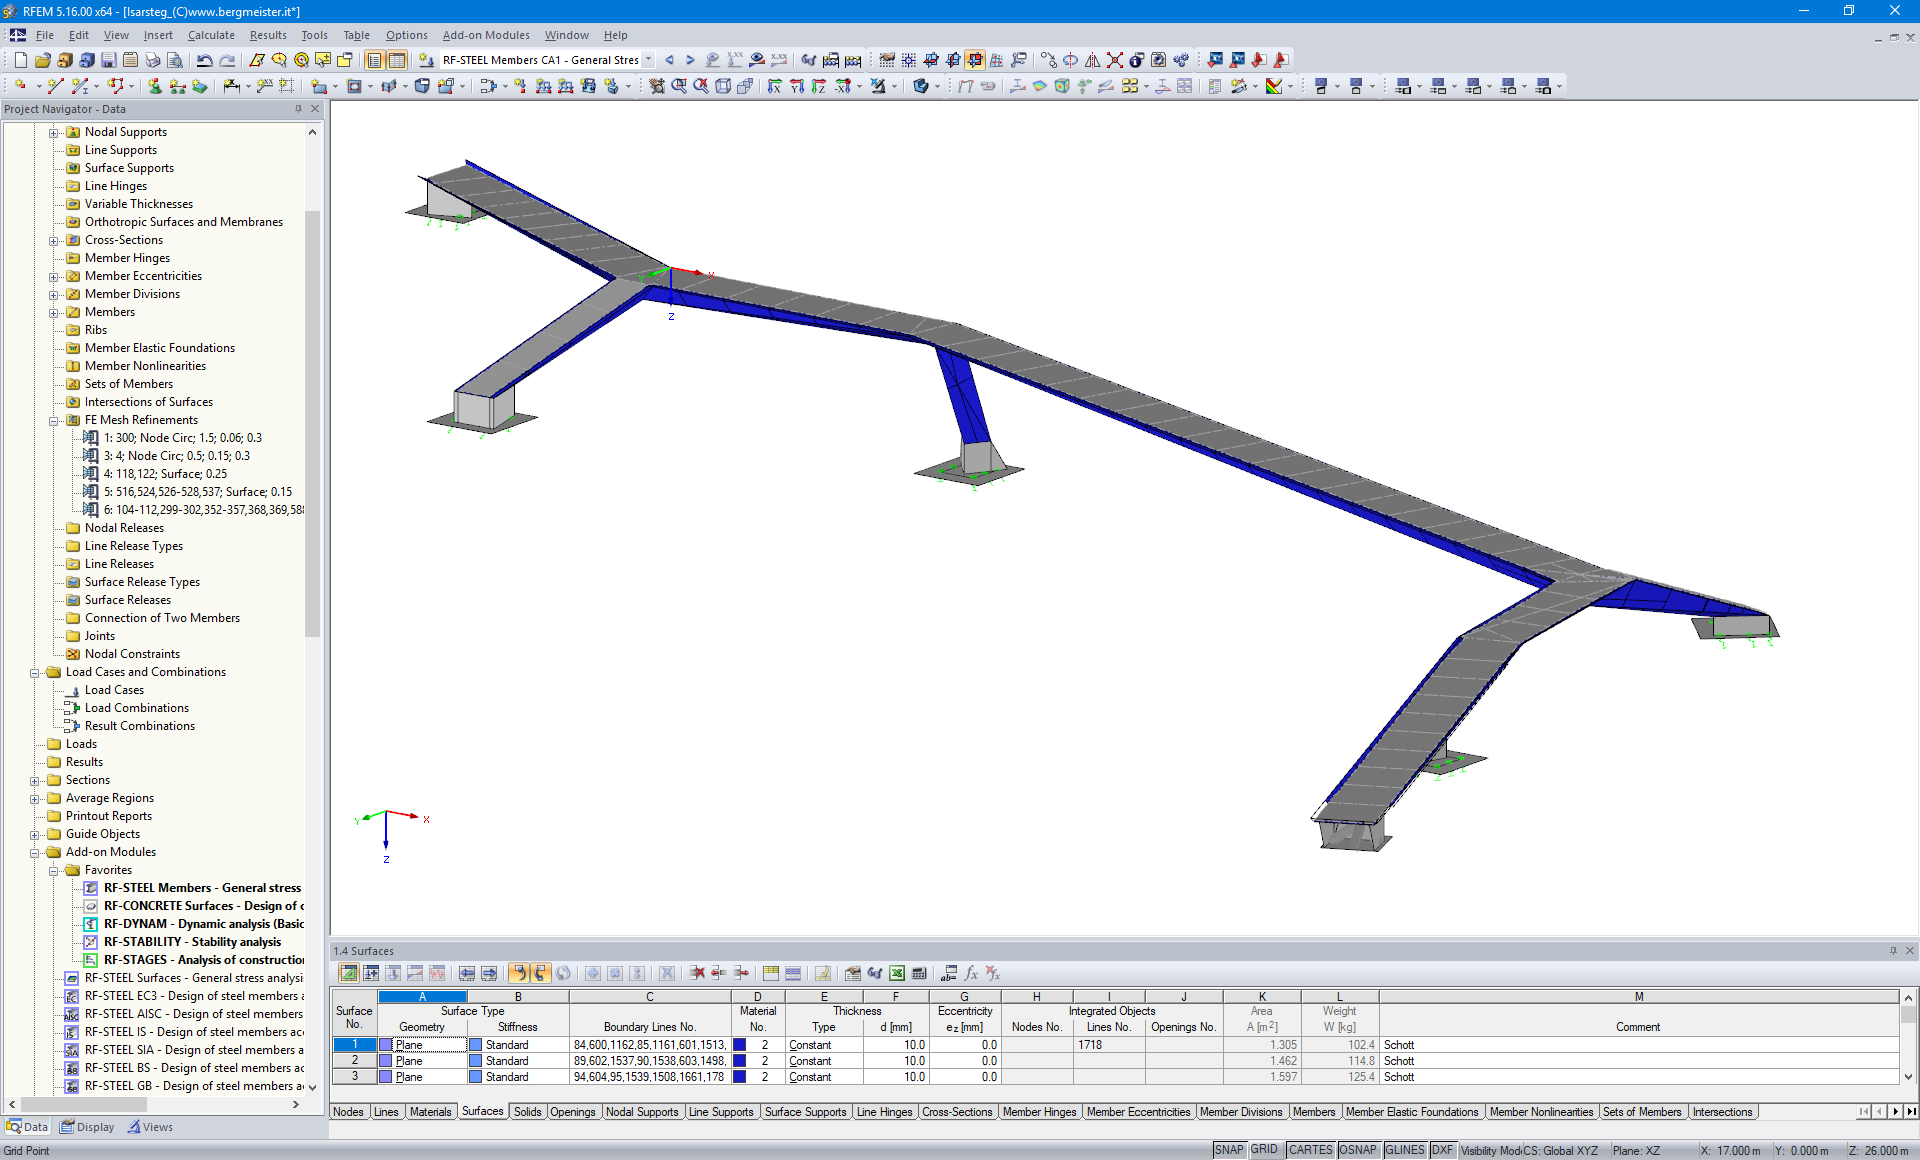
Task: Open the RF-STEEL Members CA1 module dropdown
Action: click(x=648, y=59)
